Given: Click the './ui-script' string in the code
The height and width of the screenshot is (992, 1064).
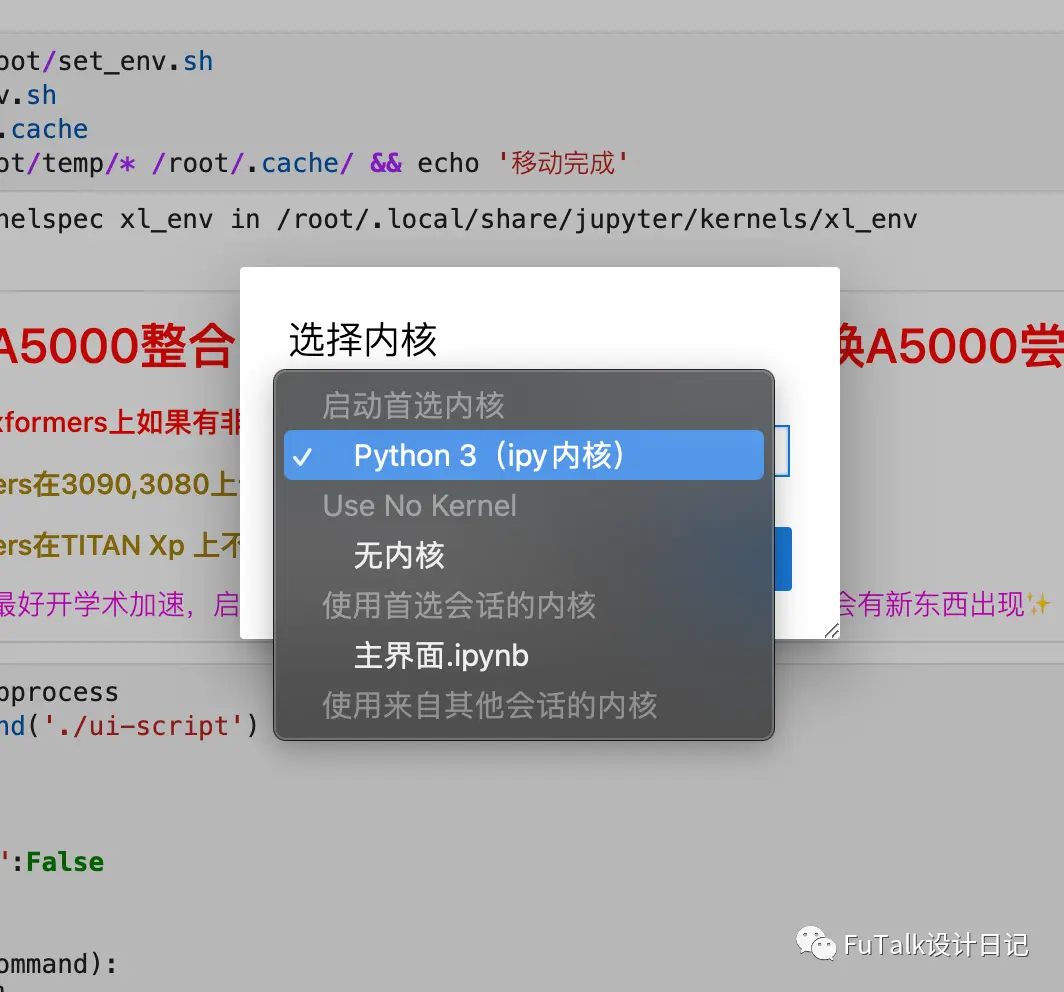Looking at the screenshot, I should tap(142, 726).
